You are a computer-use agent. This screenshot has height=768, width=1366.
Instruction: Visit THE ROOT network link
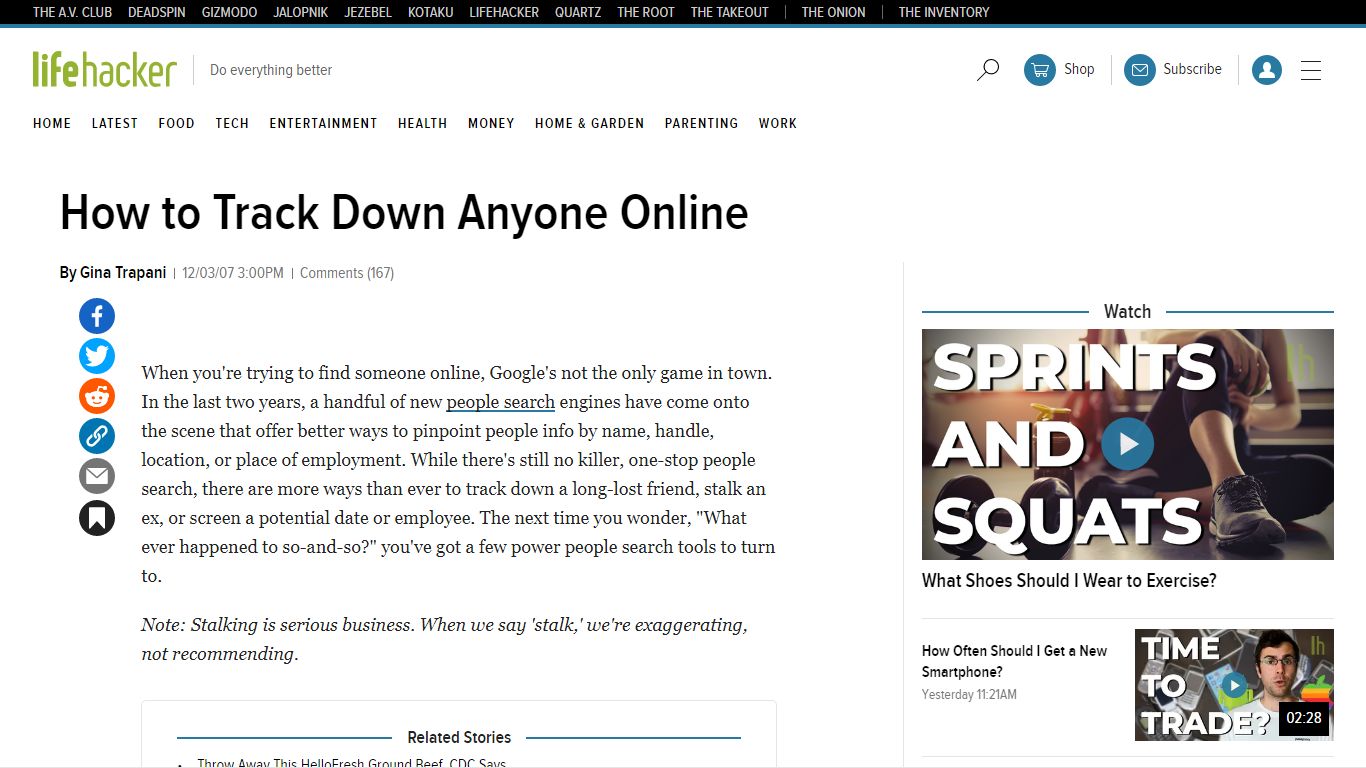[646, 12]
